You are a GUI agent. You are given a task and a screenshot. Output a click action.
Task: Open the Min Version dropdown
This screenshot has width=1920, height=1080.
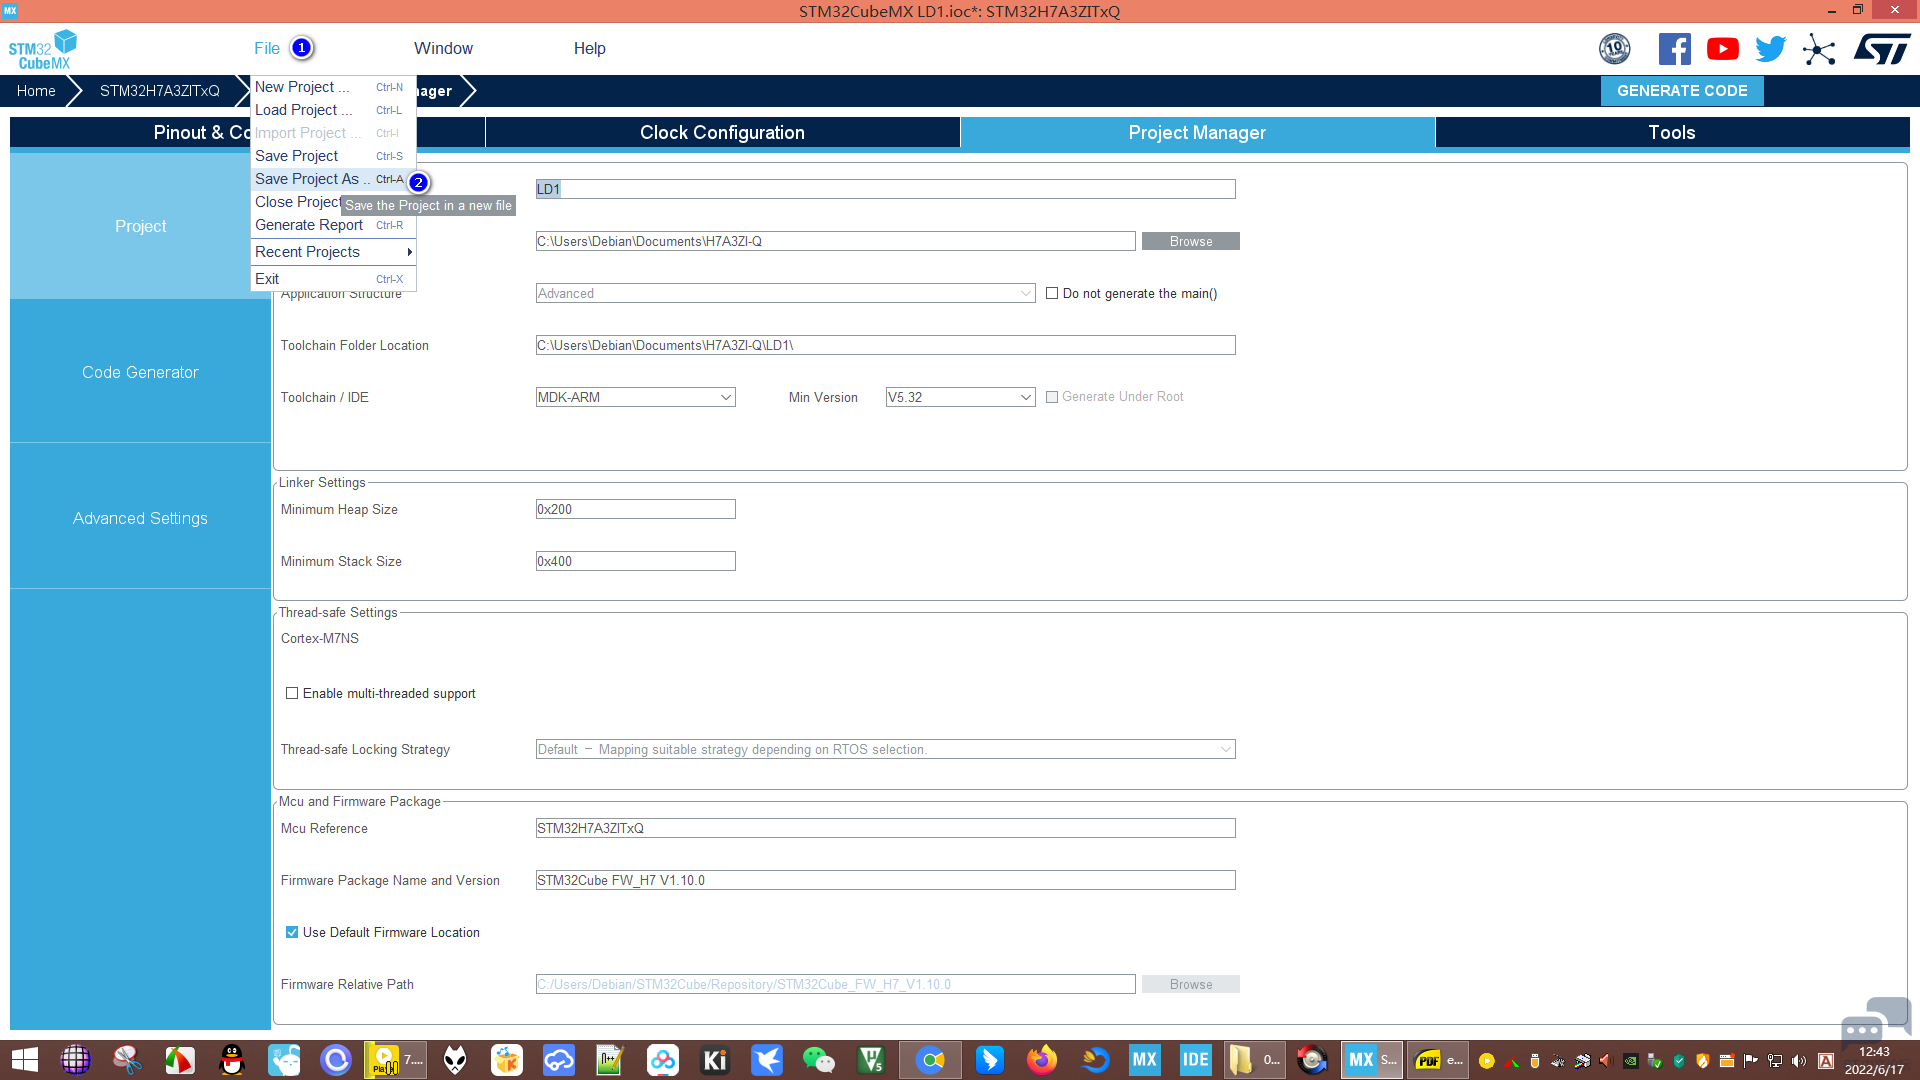(x=960, y=397)
